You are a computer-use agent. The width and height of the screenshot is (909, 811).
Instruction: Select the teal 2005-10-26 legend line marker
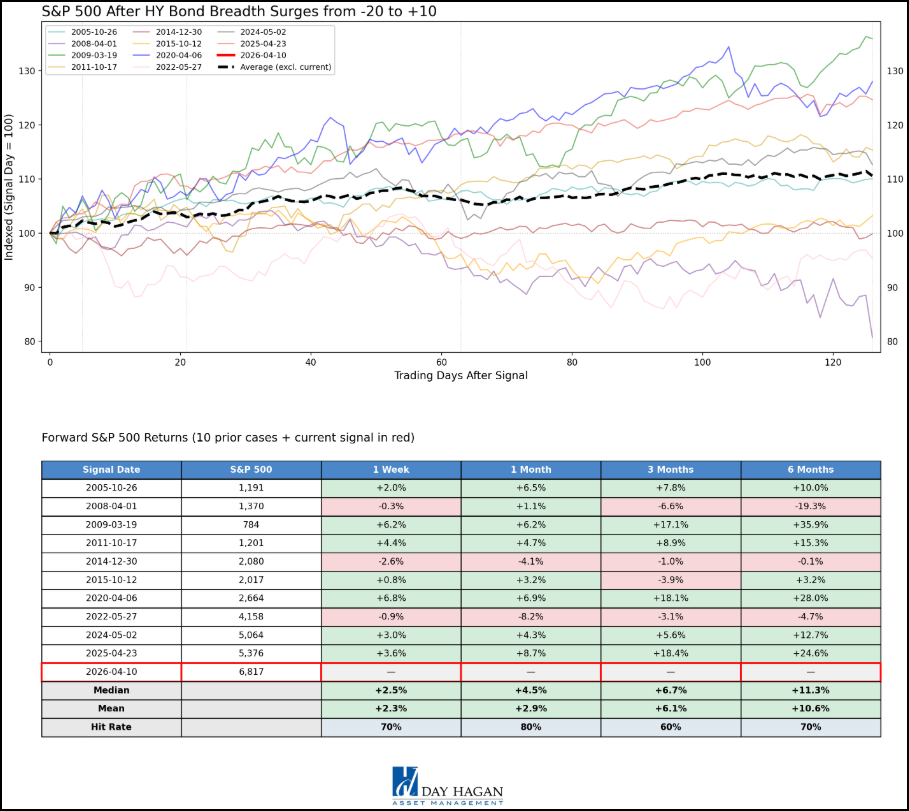[x=56, y=32]
